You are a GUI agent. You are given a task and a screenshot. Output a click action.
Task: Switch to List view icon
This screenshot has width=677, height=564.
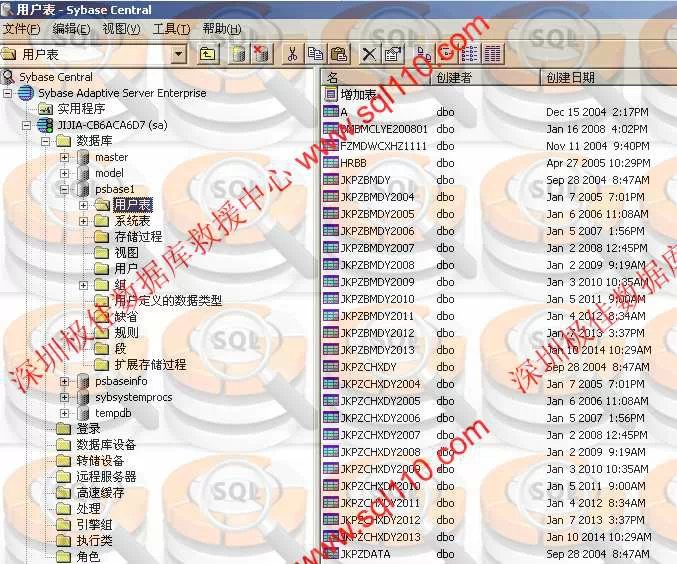click(x=469, y=54)
